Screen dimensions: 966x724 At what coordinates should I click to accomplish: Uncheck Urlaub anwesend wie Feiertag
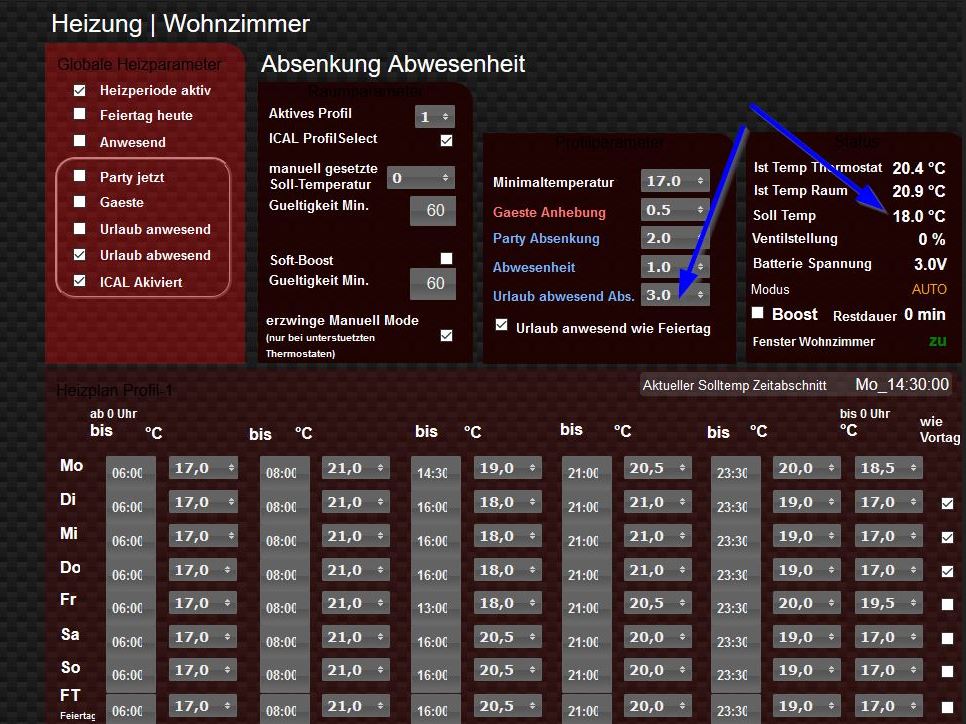click(x=501, y=325)
